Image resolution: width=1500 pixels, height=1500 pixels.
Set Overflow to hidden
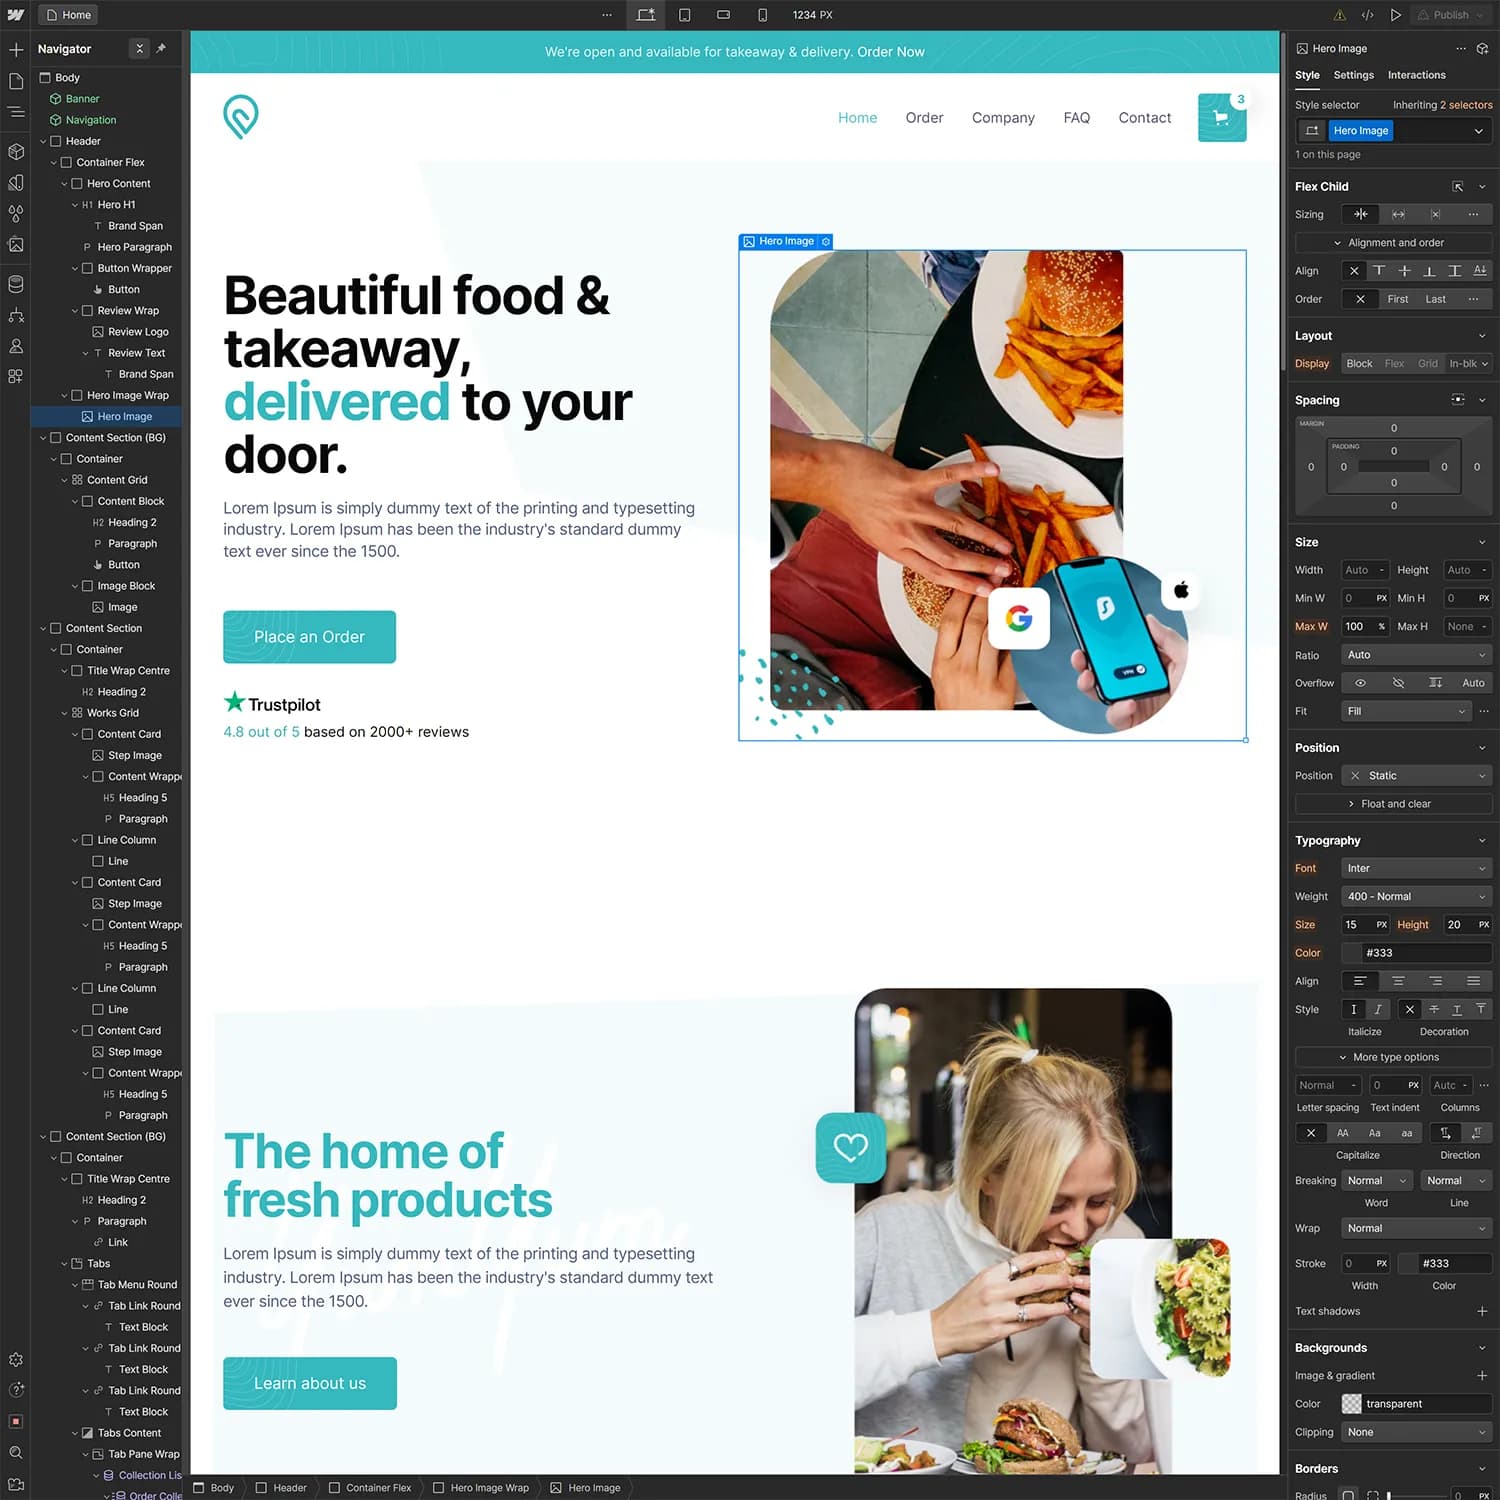coord(1397,683)
